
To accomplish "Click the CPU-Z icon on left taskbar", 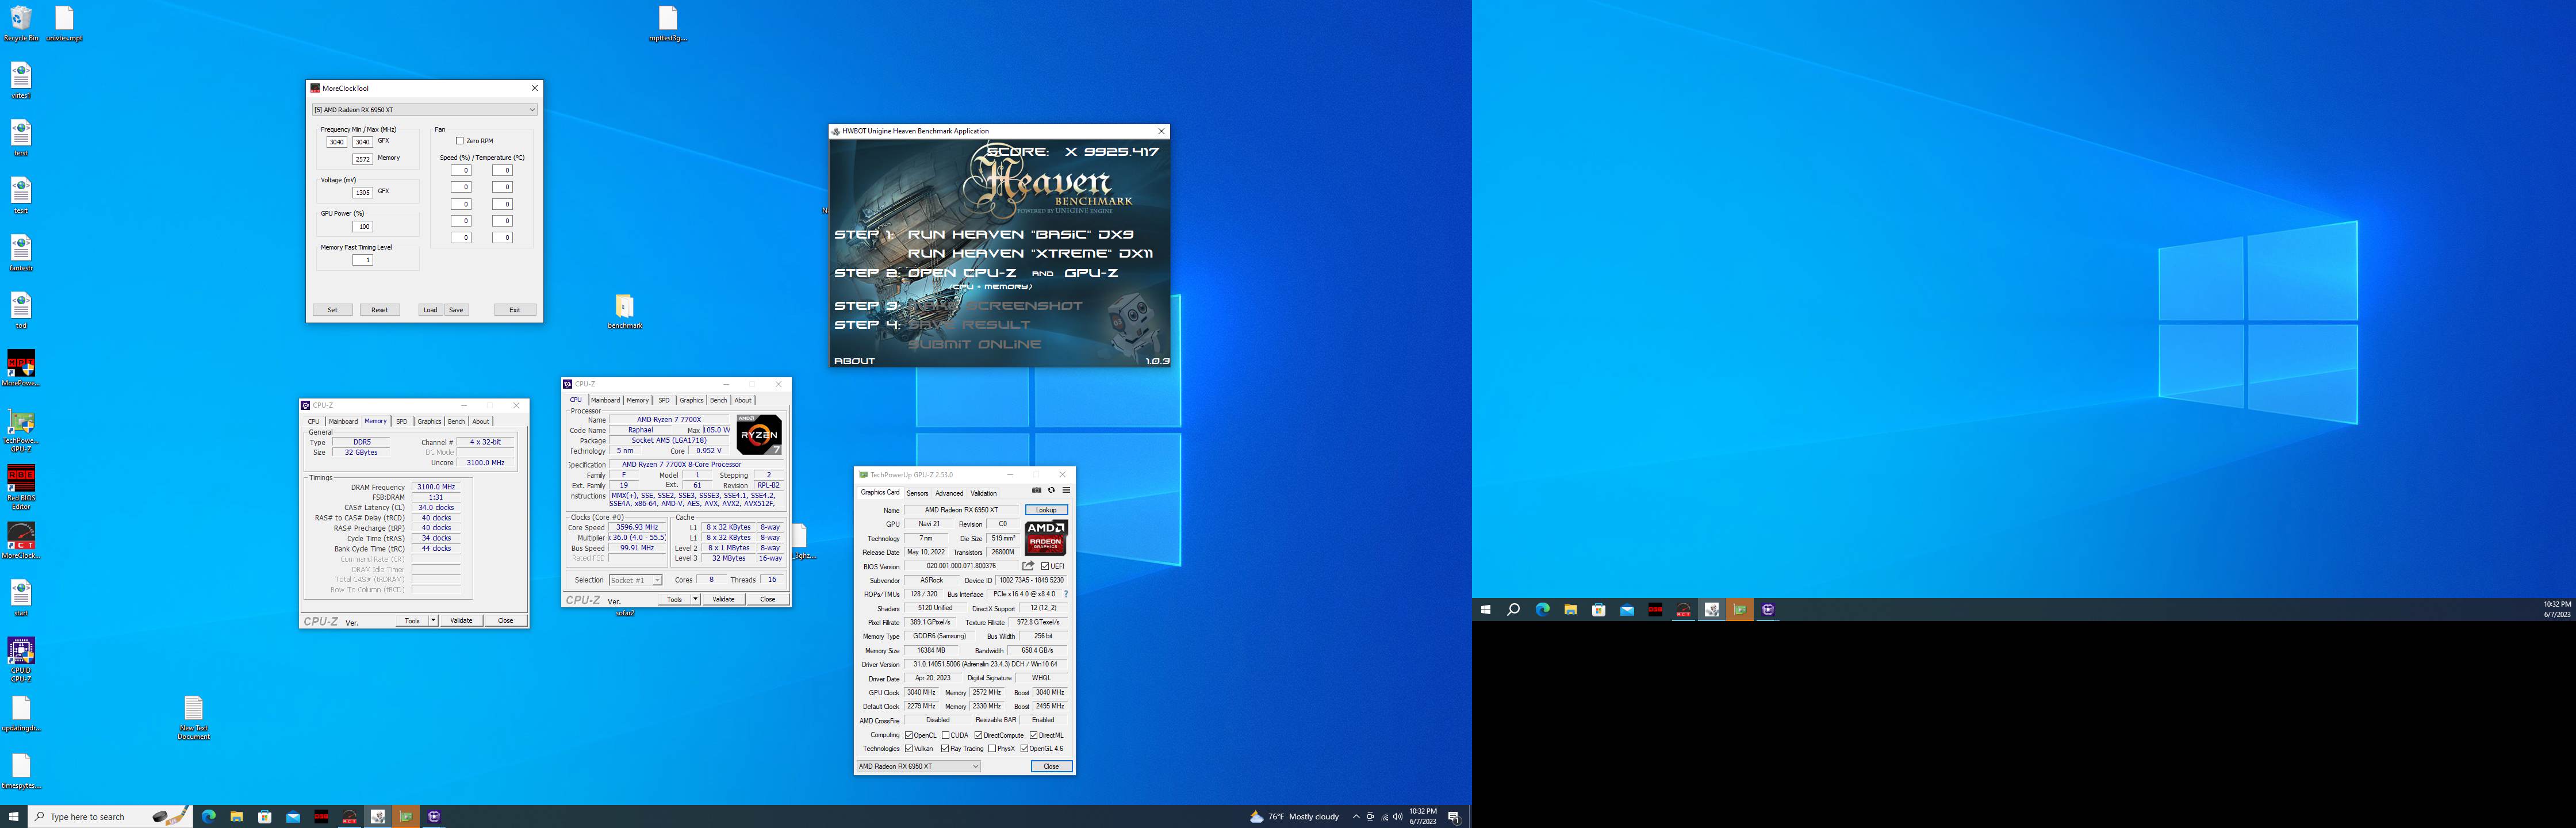I will pyautogui.click(x=434, y=816).
